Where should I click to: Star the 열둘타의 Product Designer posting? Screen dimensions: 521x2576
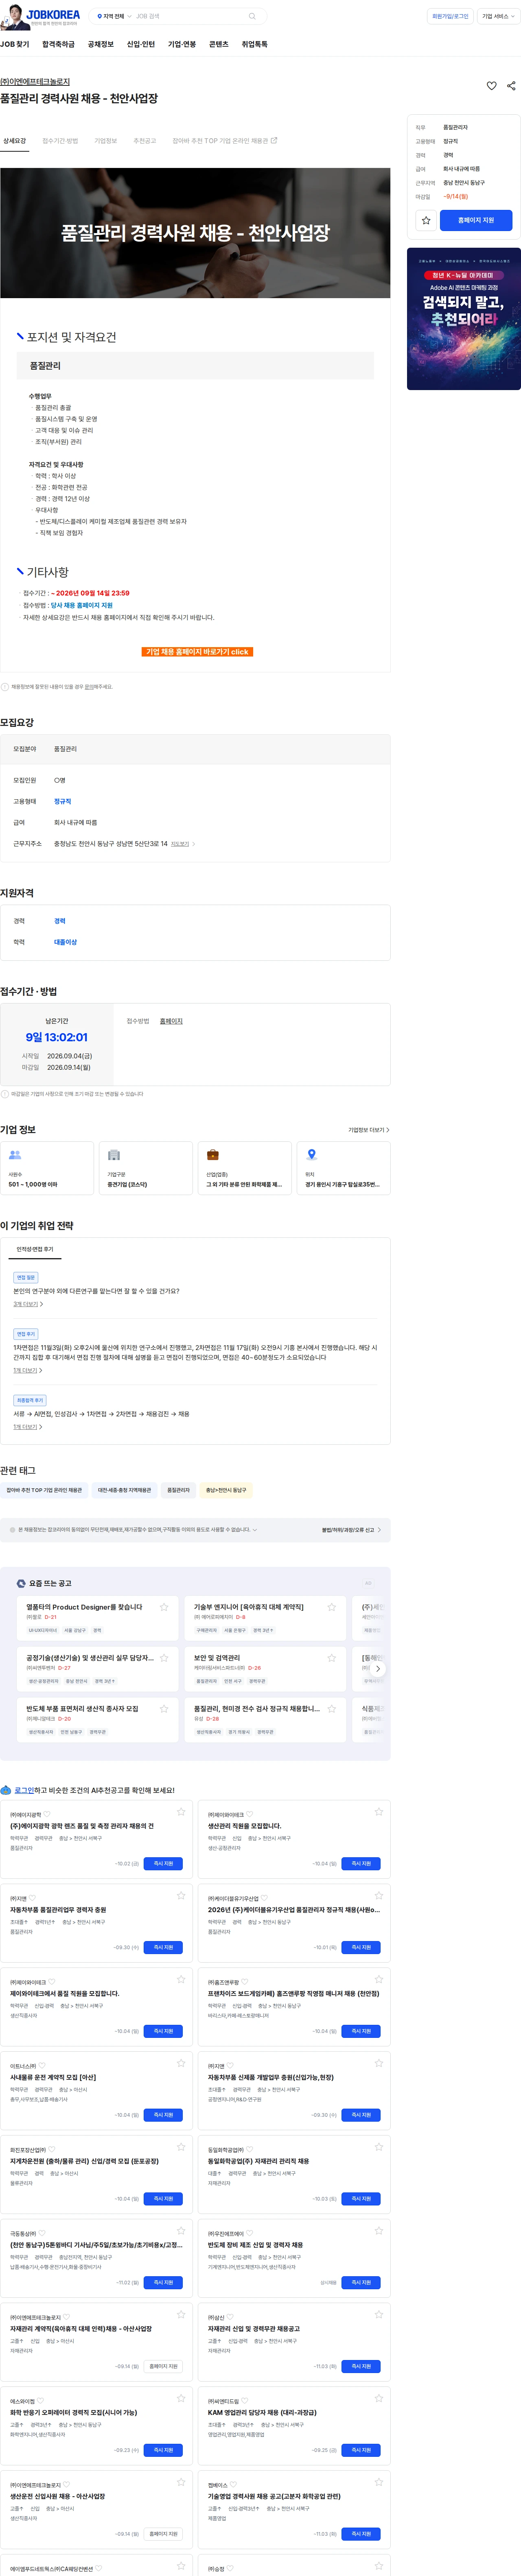[x=164, y=1607]
